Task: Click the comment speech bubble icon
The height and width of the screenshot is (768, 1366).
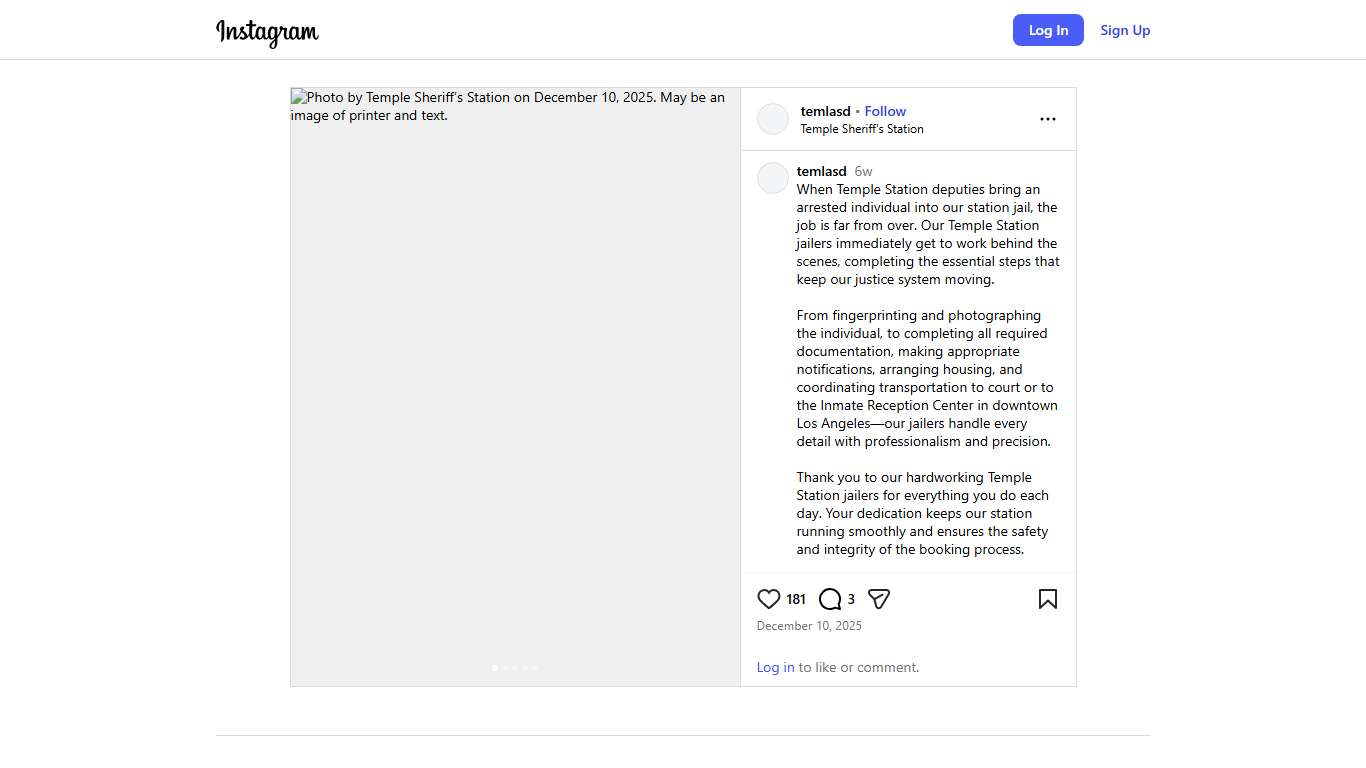Action: pos(830,599)
